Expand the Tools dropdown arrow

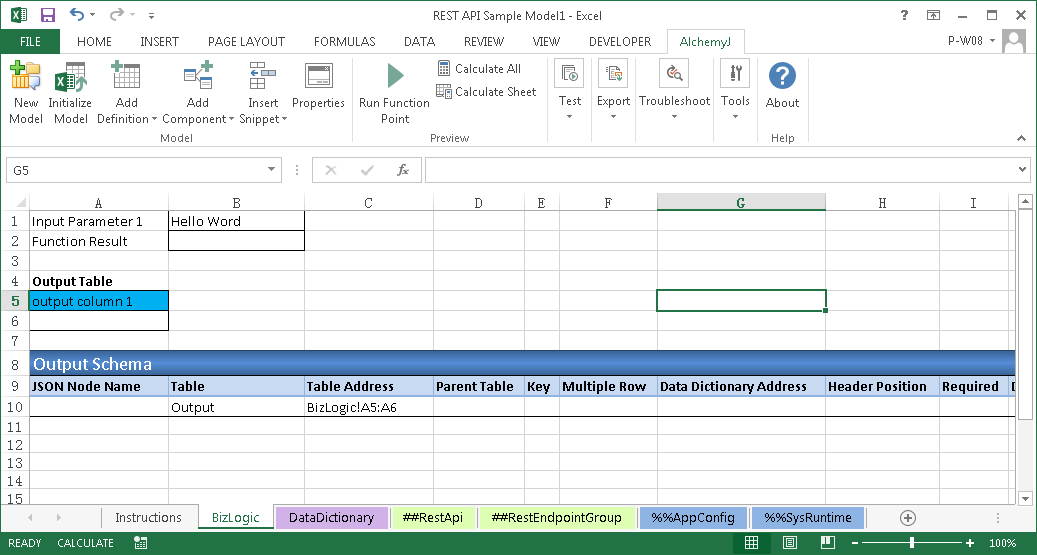[735, 117]
